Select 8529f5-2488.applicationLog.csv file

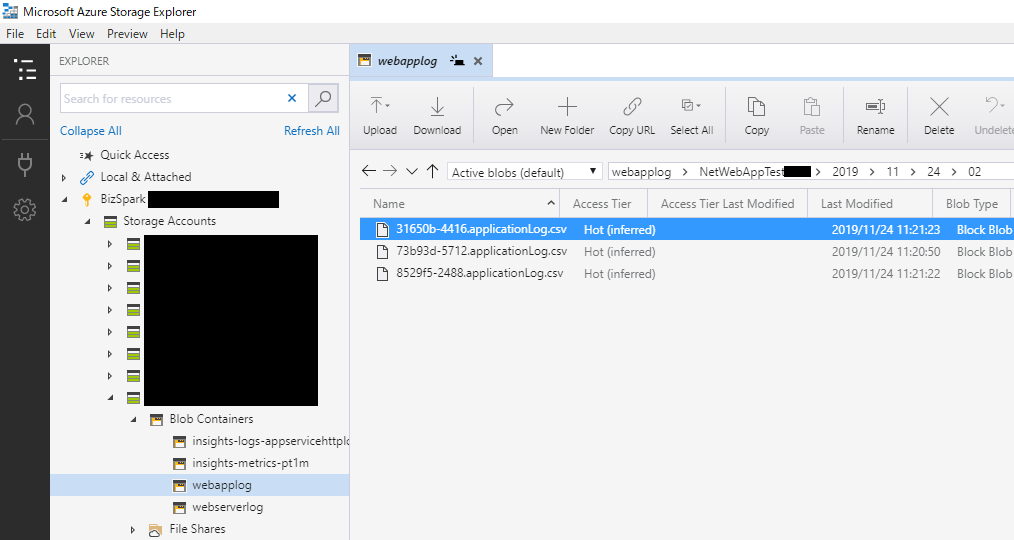[687, 274]
